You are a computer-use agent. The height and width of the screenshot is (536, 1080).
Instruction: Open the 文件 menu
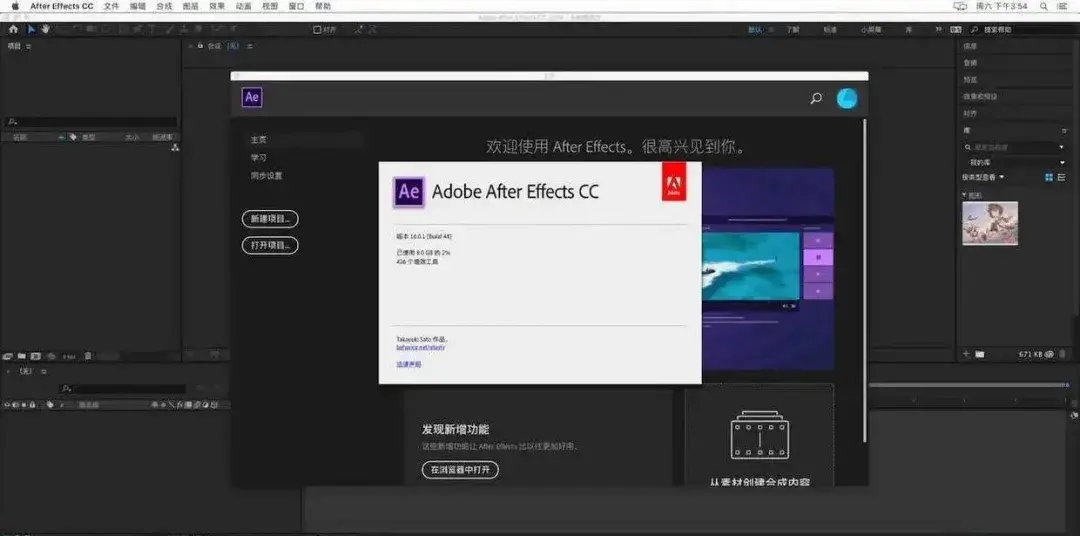point(111,6)
